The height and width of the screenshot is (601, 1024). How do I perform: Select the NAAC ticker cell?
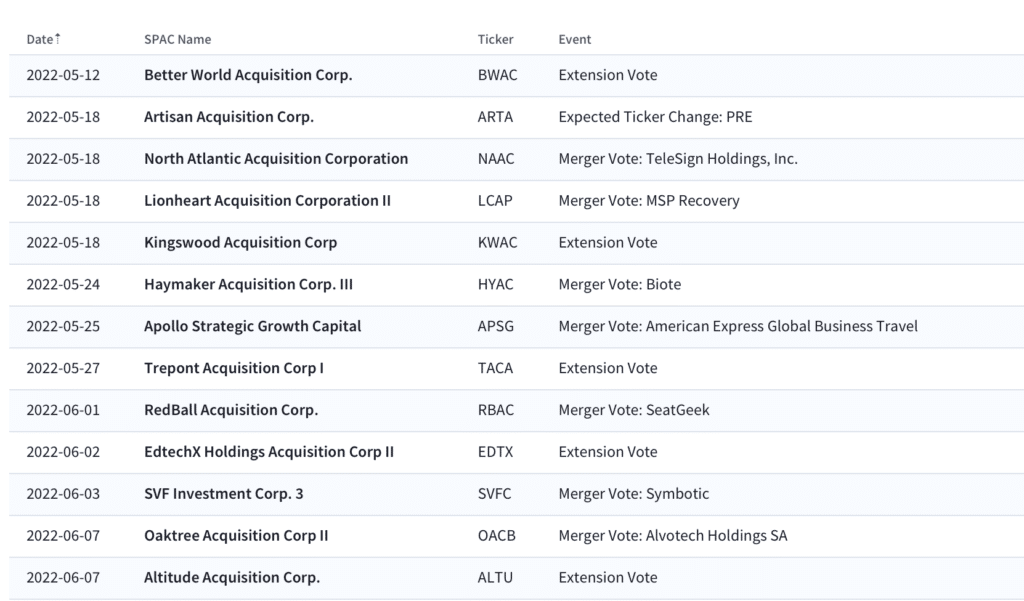(496, 159)
